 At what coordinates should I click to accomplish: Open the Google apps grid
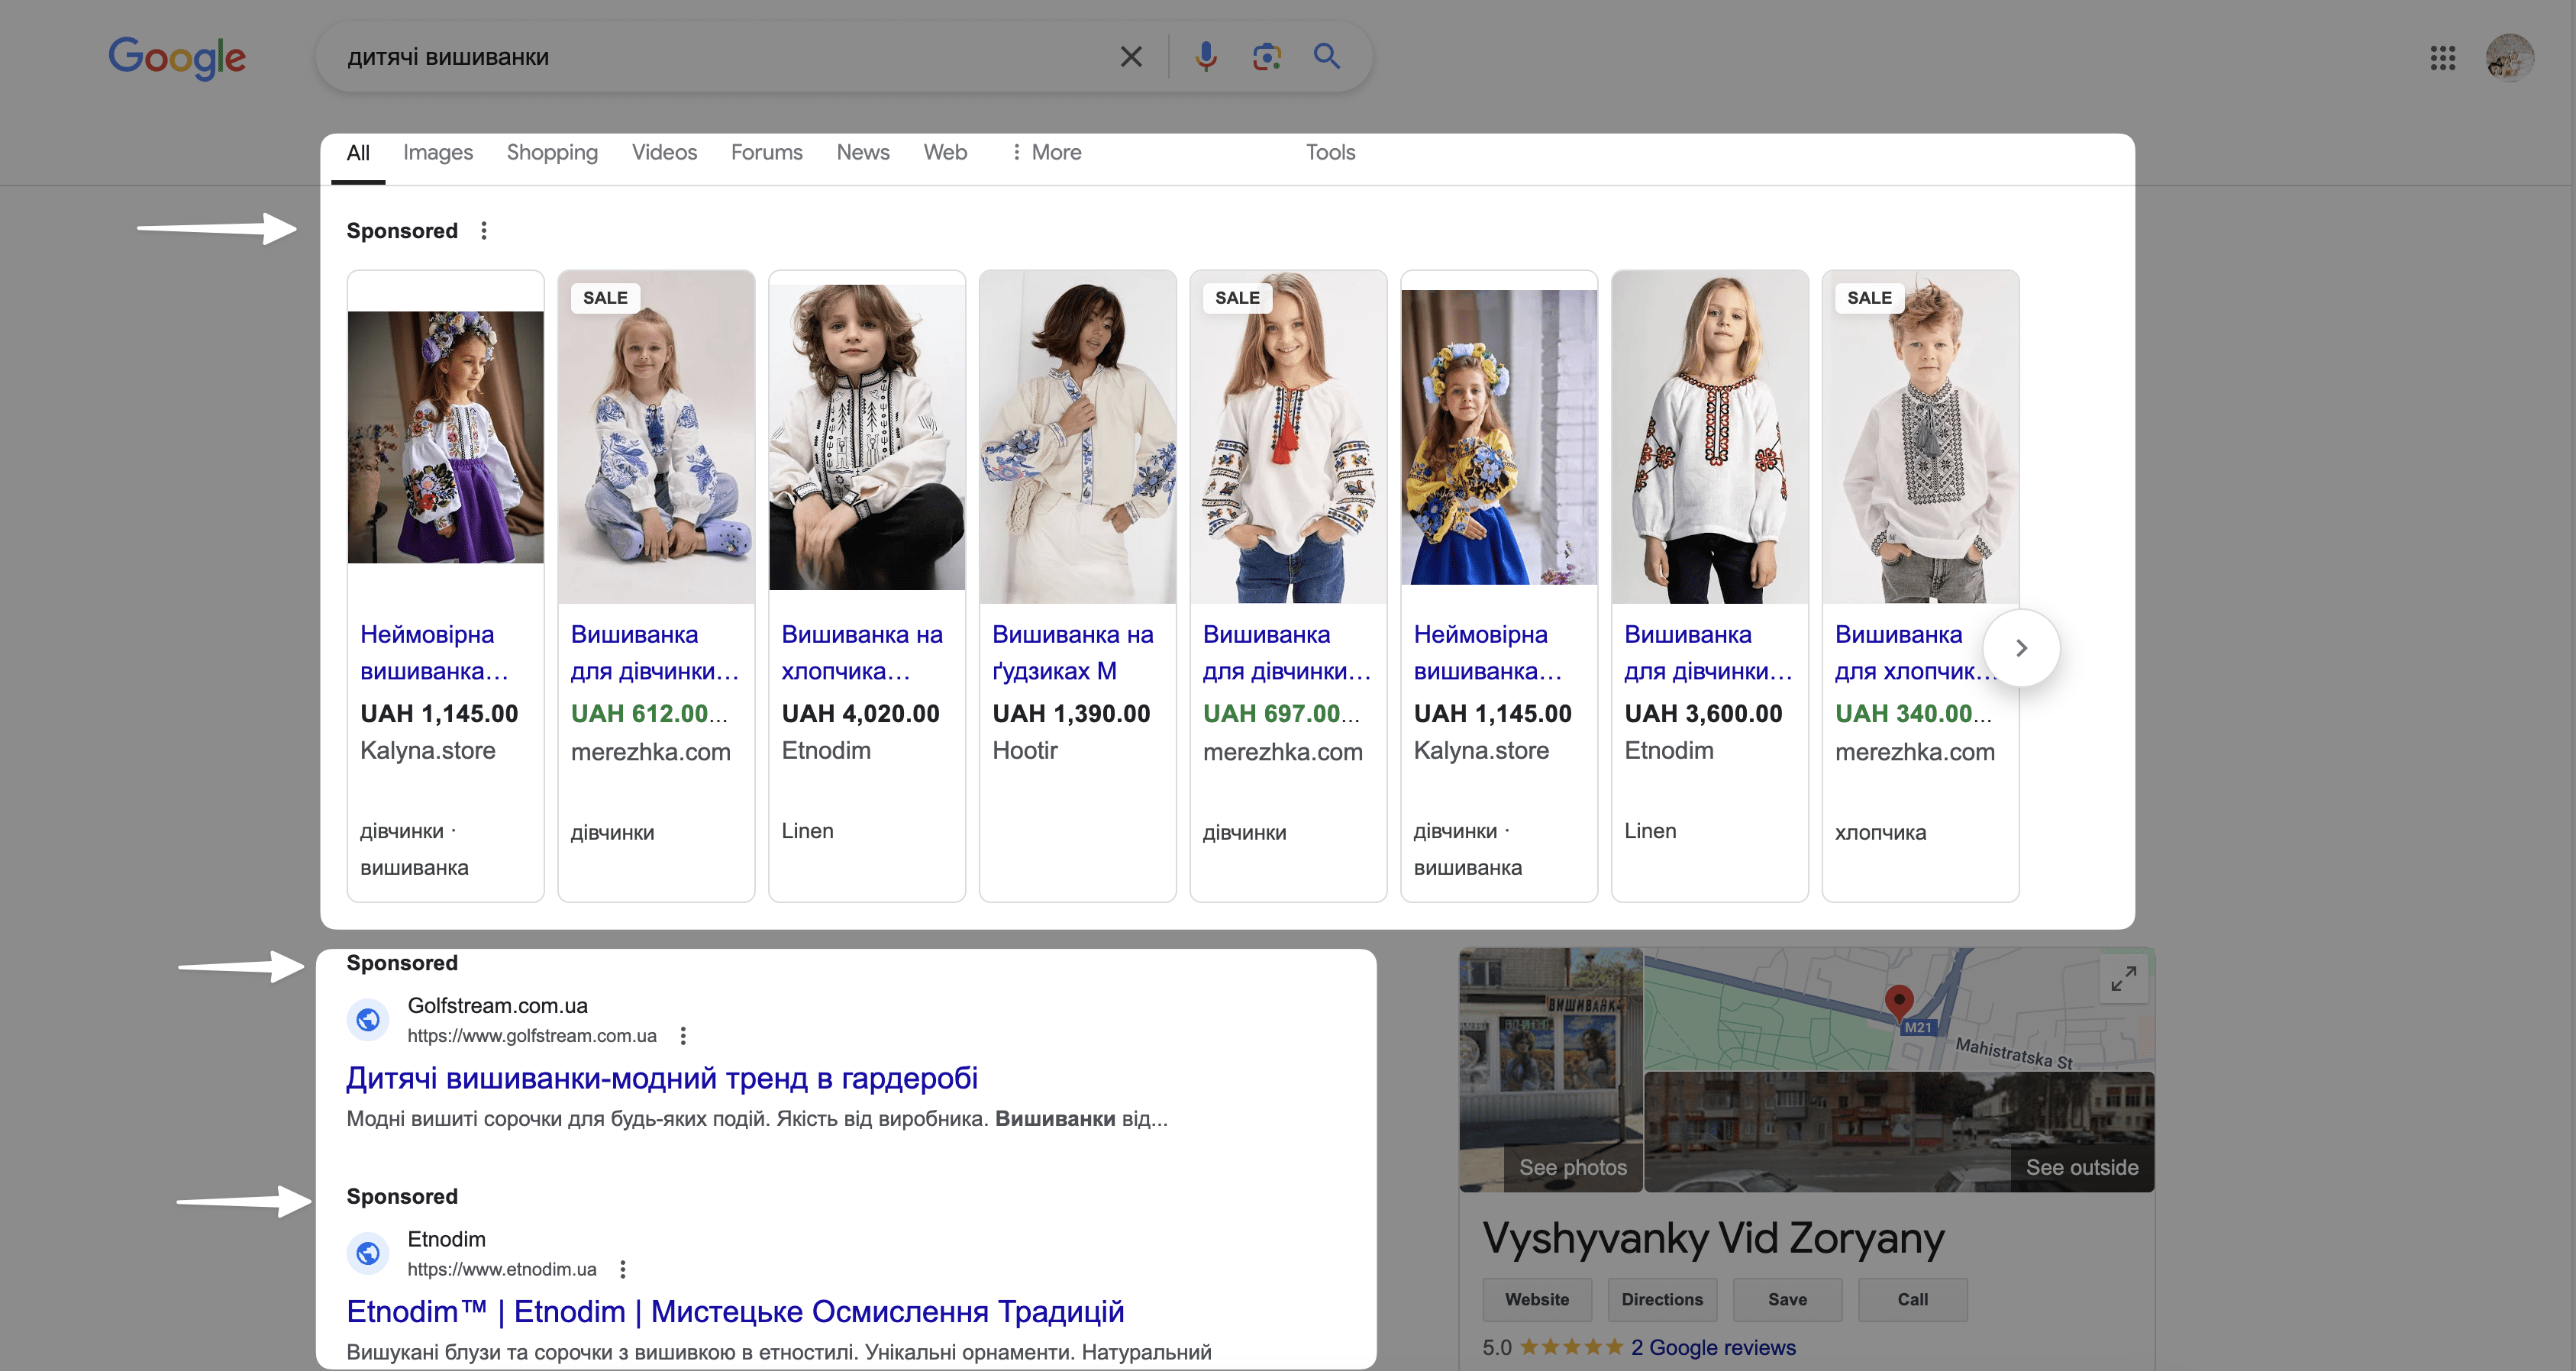[x=2442, y=58]
